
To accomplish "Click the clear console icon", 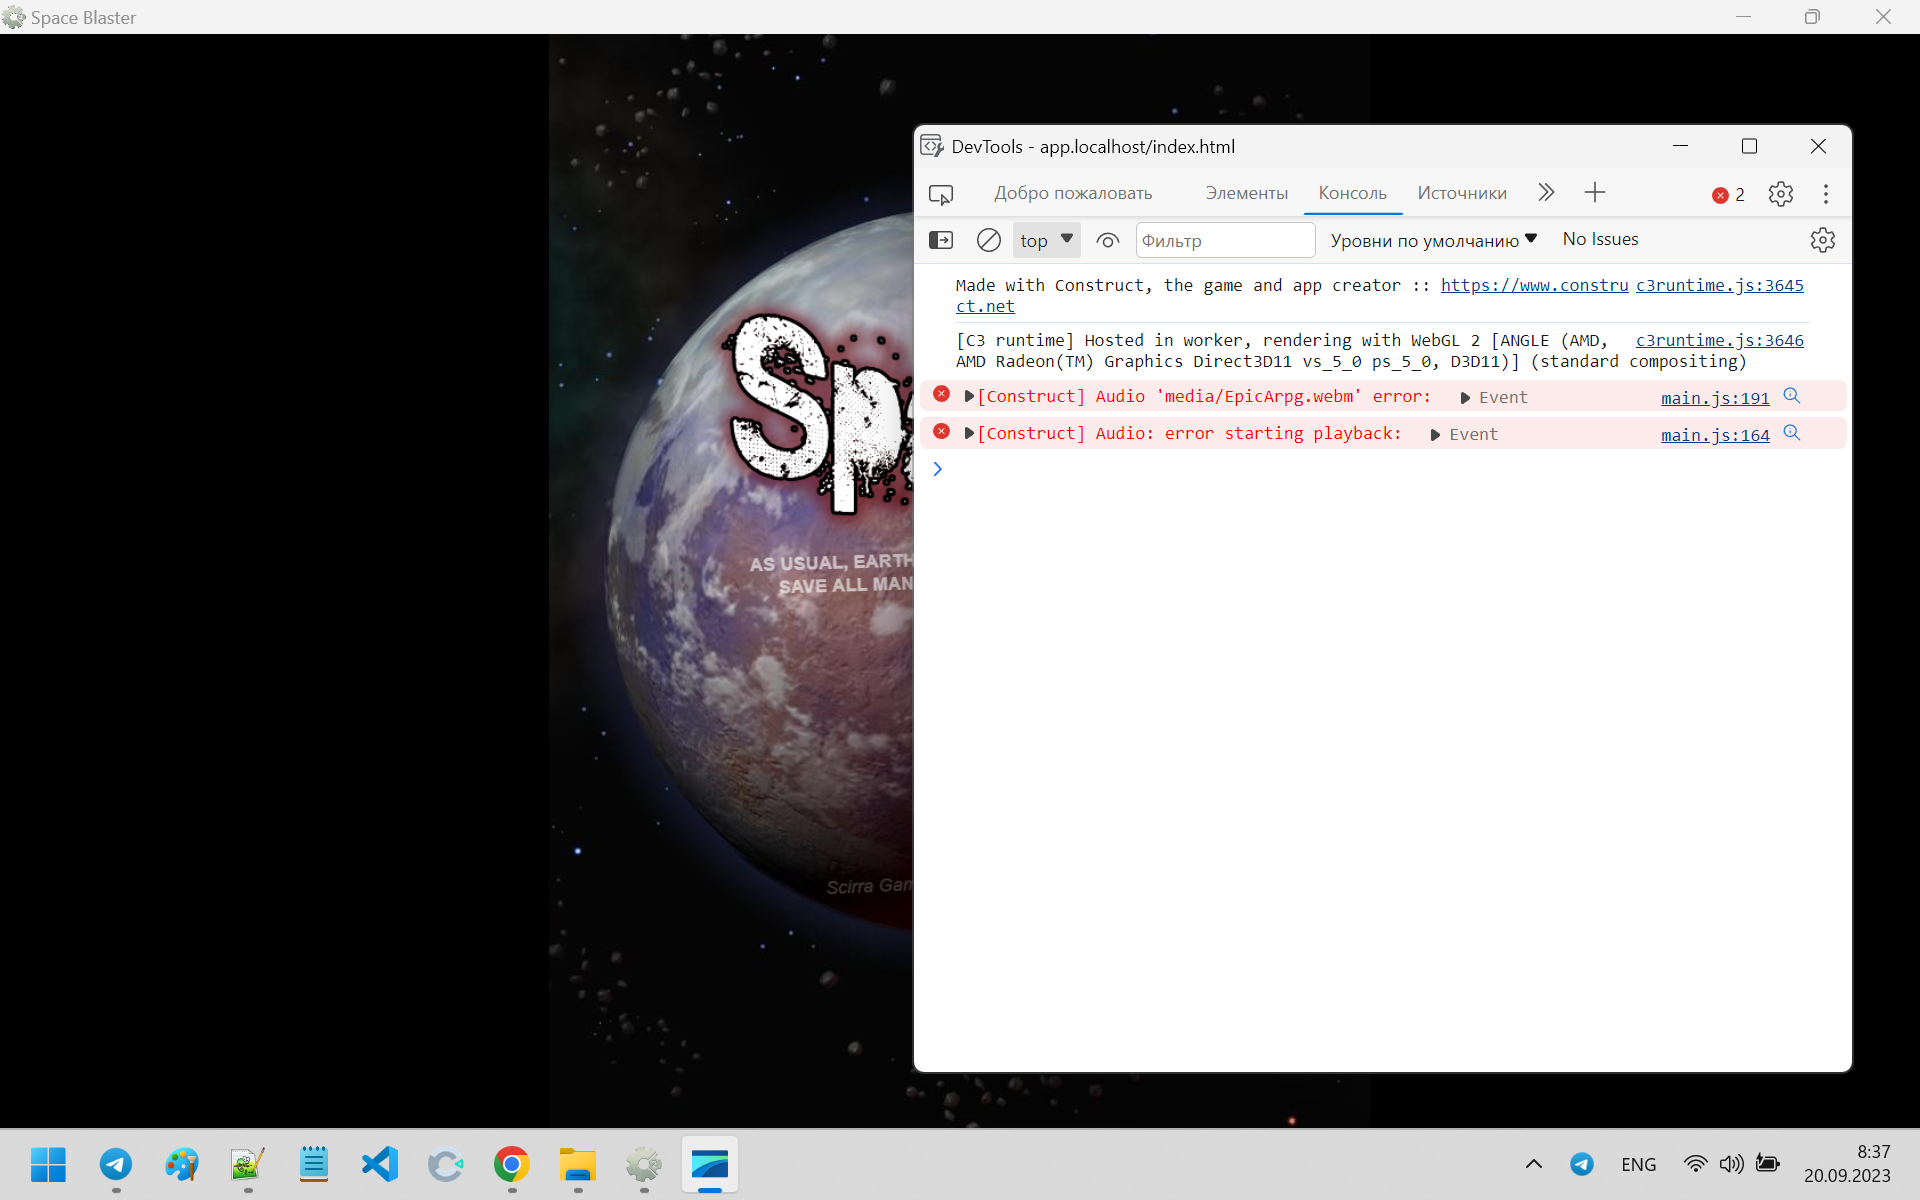I will pos(988,240).
